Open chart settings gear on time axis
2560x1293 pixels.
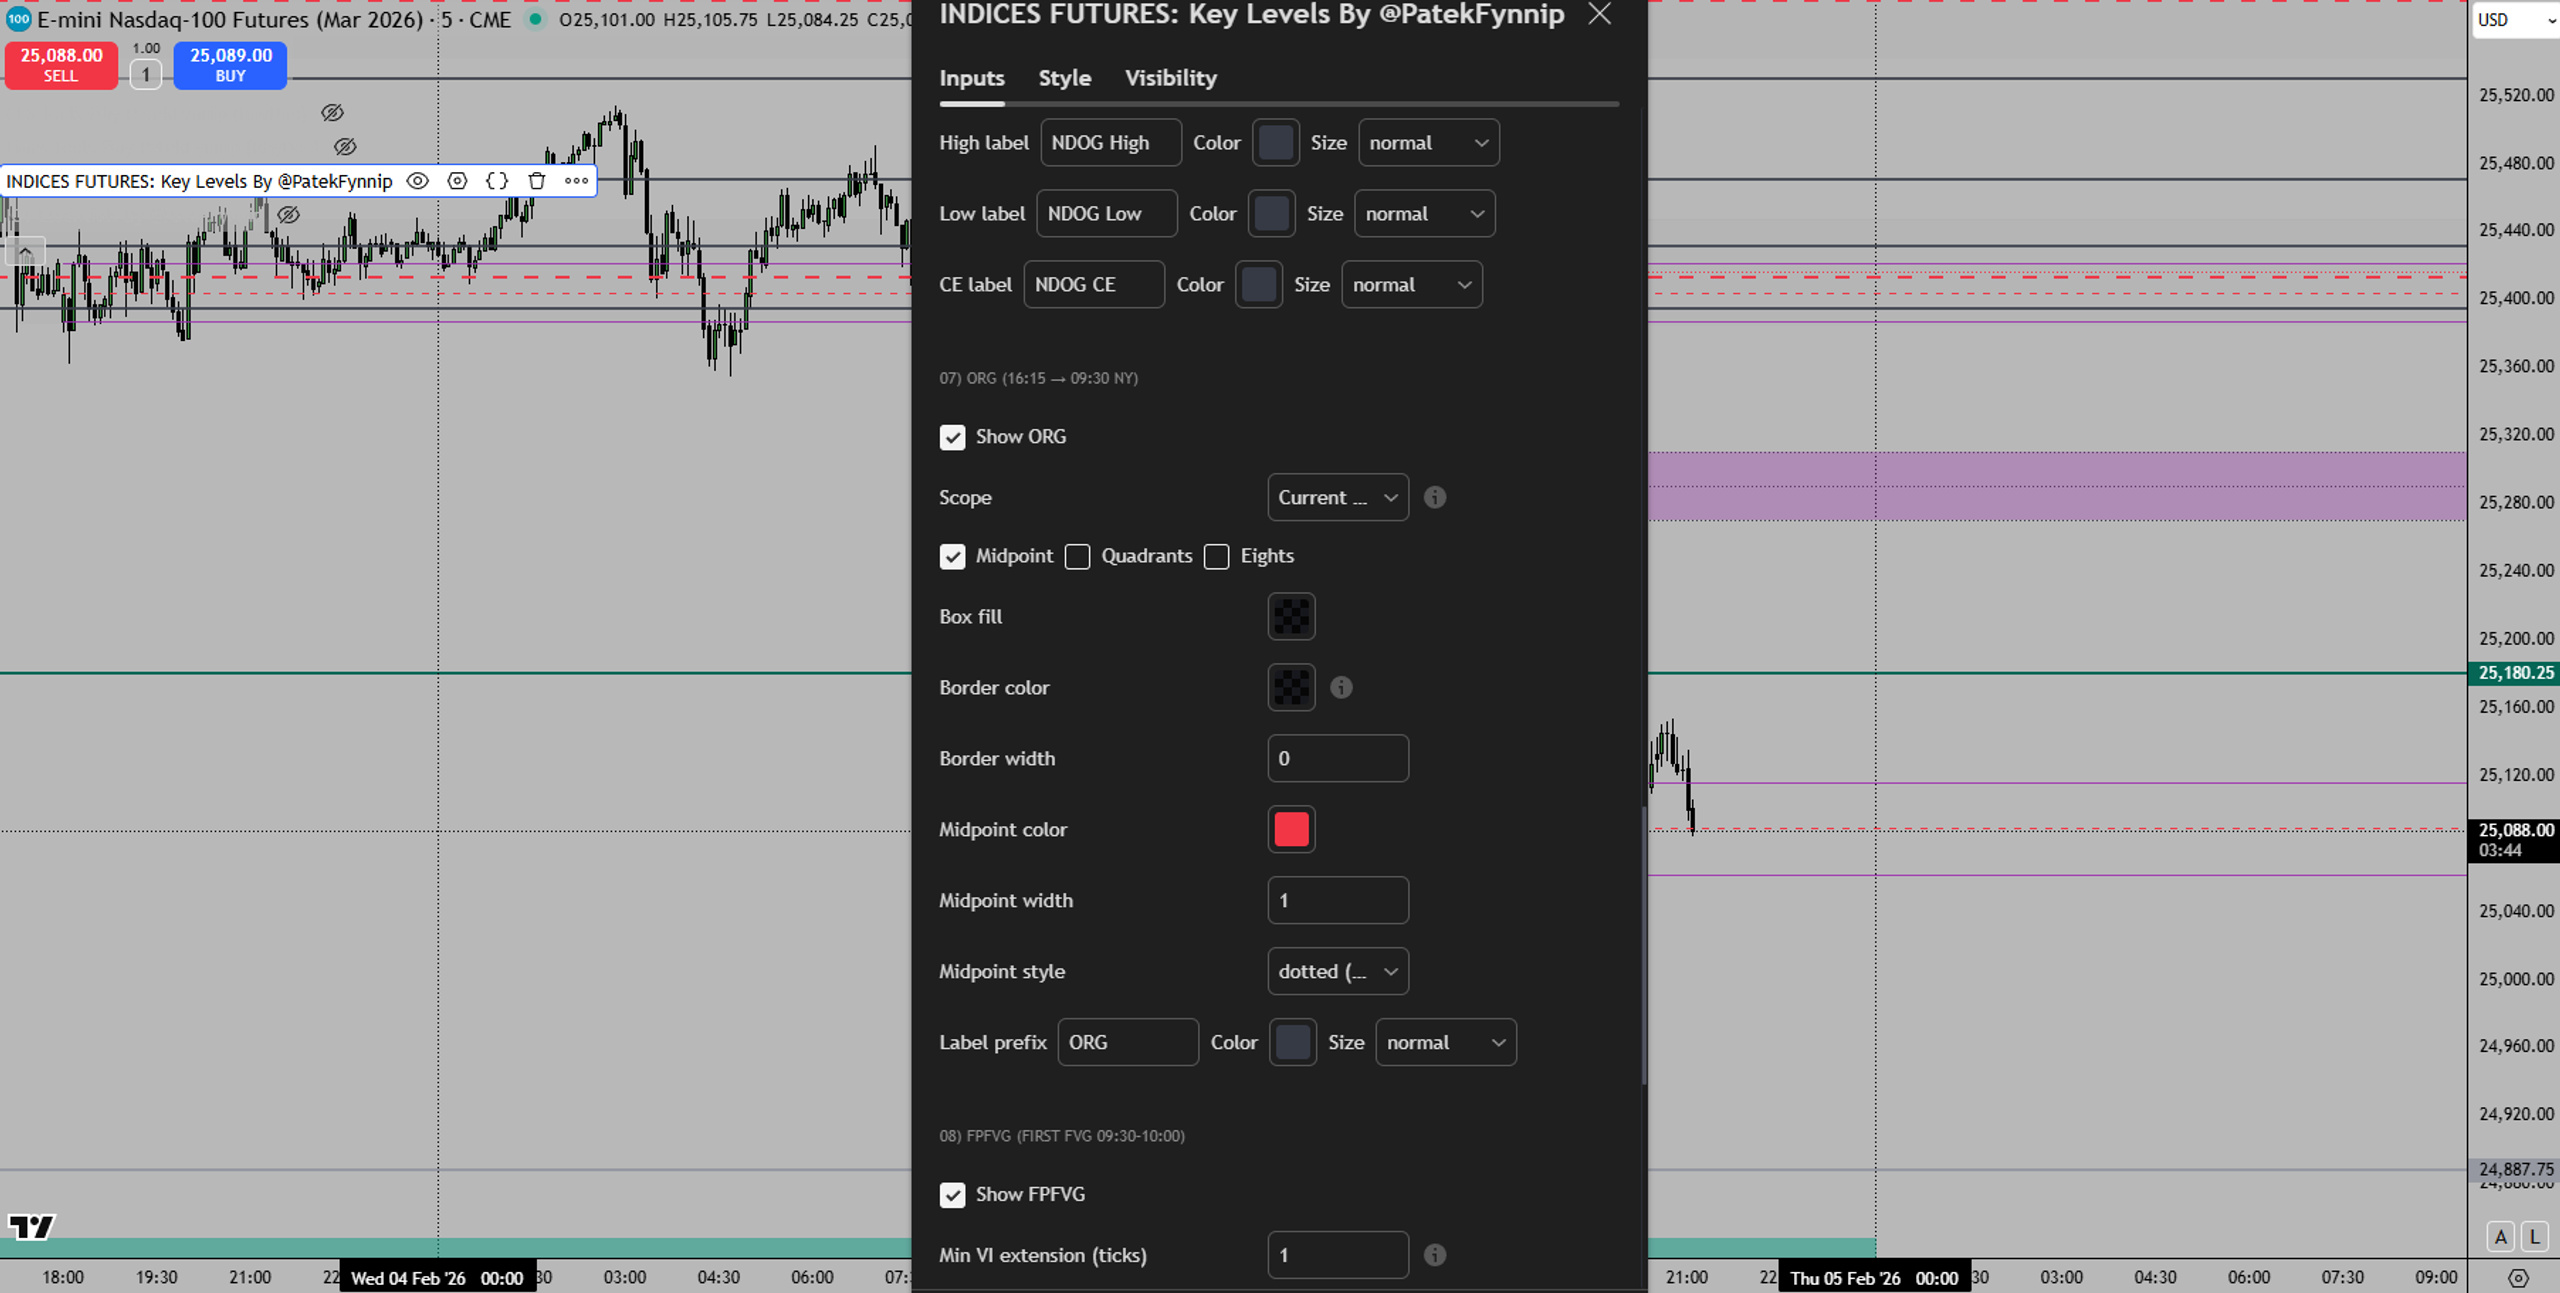click(2518, 1278)
